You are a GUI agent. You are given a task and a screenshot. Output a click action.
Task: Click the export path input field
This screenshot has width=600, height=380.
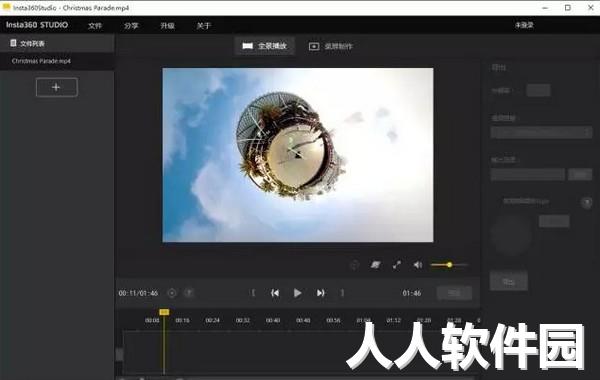(528, 175)
